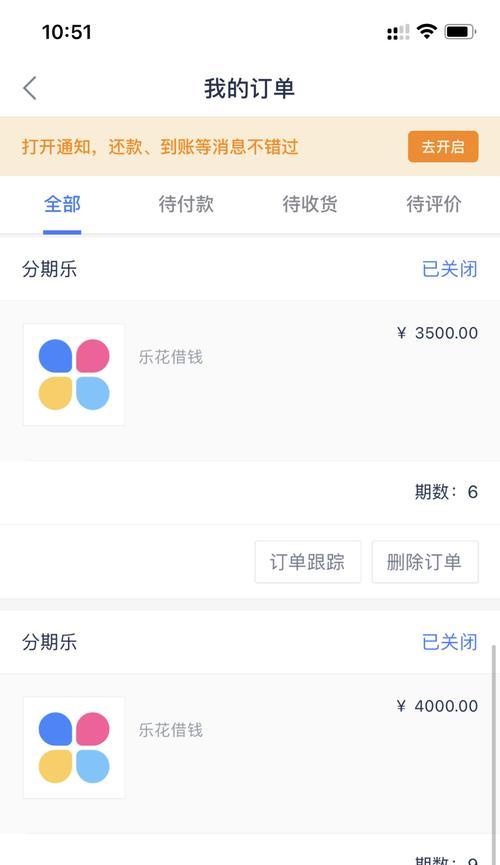
Task: Tap the cellular signal icon
Action: 398,32
